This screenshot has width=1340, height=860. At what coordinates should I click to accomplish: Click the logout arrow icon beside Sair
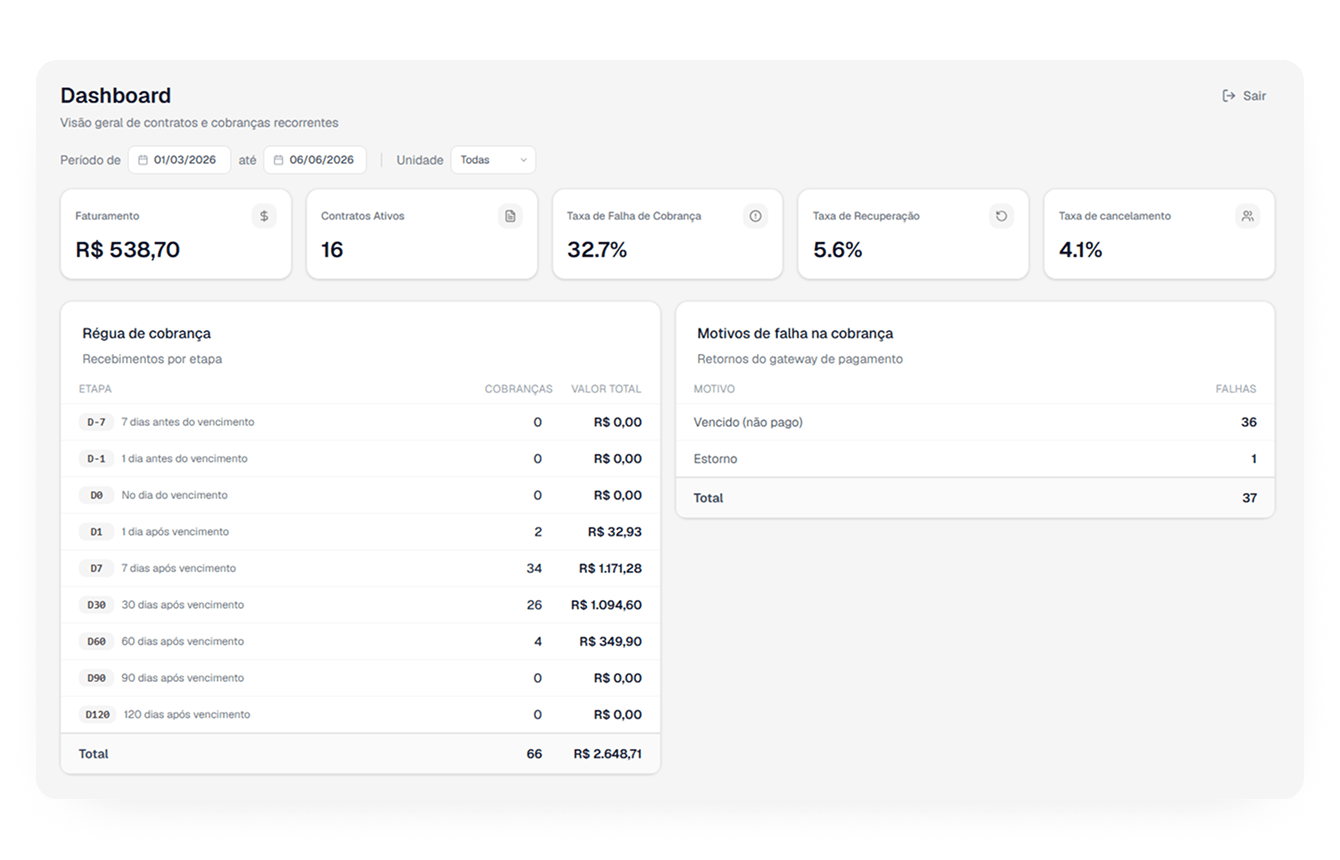(1229, 96)
